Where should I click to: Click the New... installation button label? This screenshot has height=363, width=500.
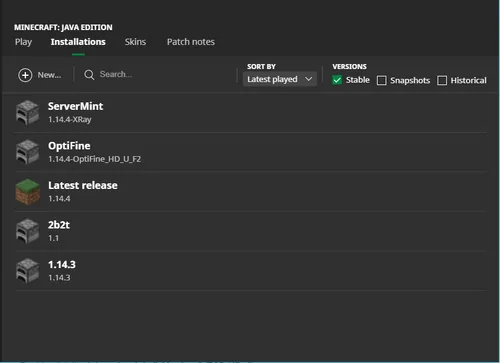[x=49, y=75]
